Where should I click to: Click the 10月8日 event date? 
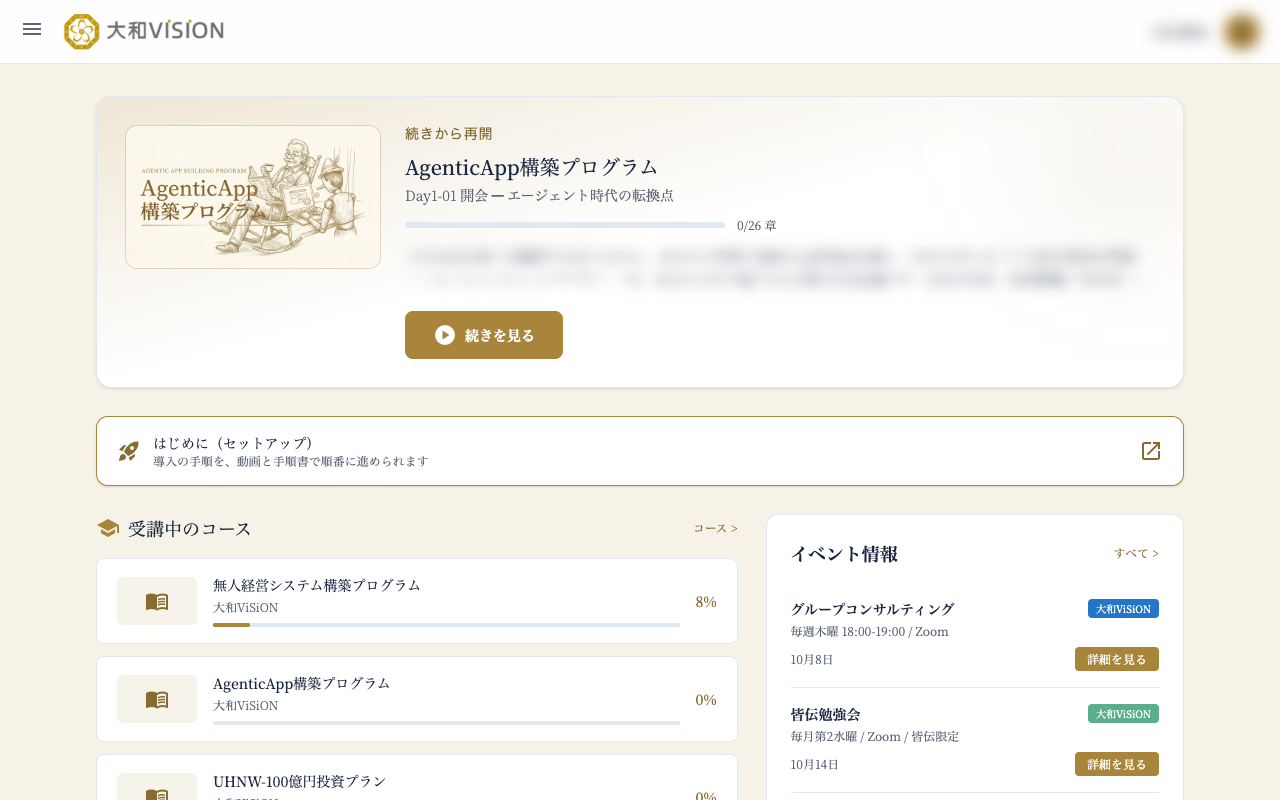coord(812,659)
